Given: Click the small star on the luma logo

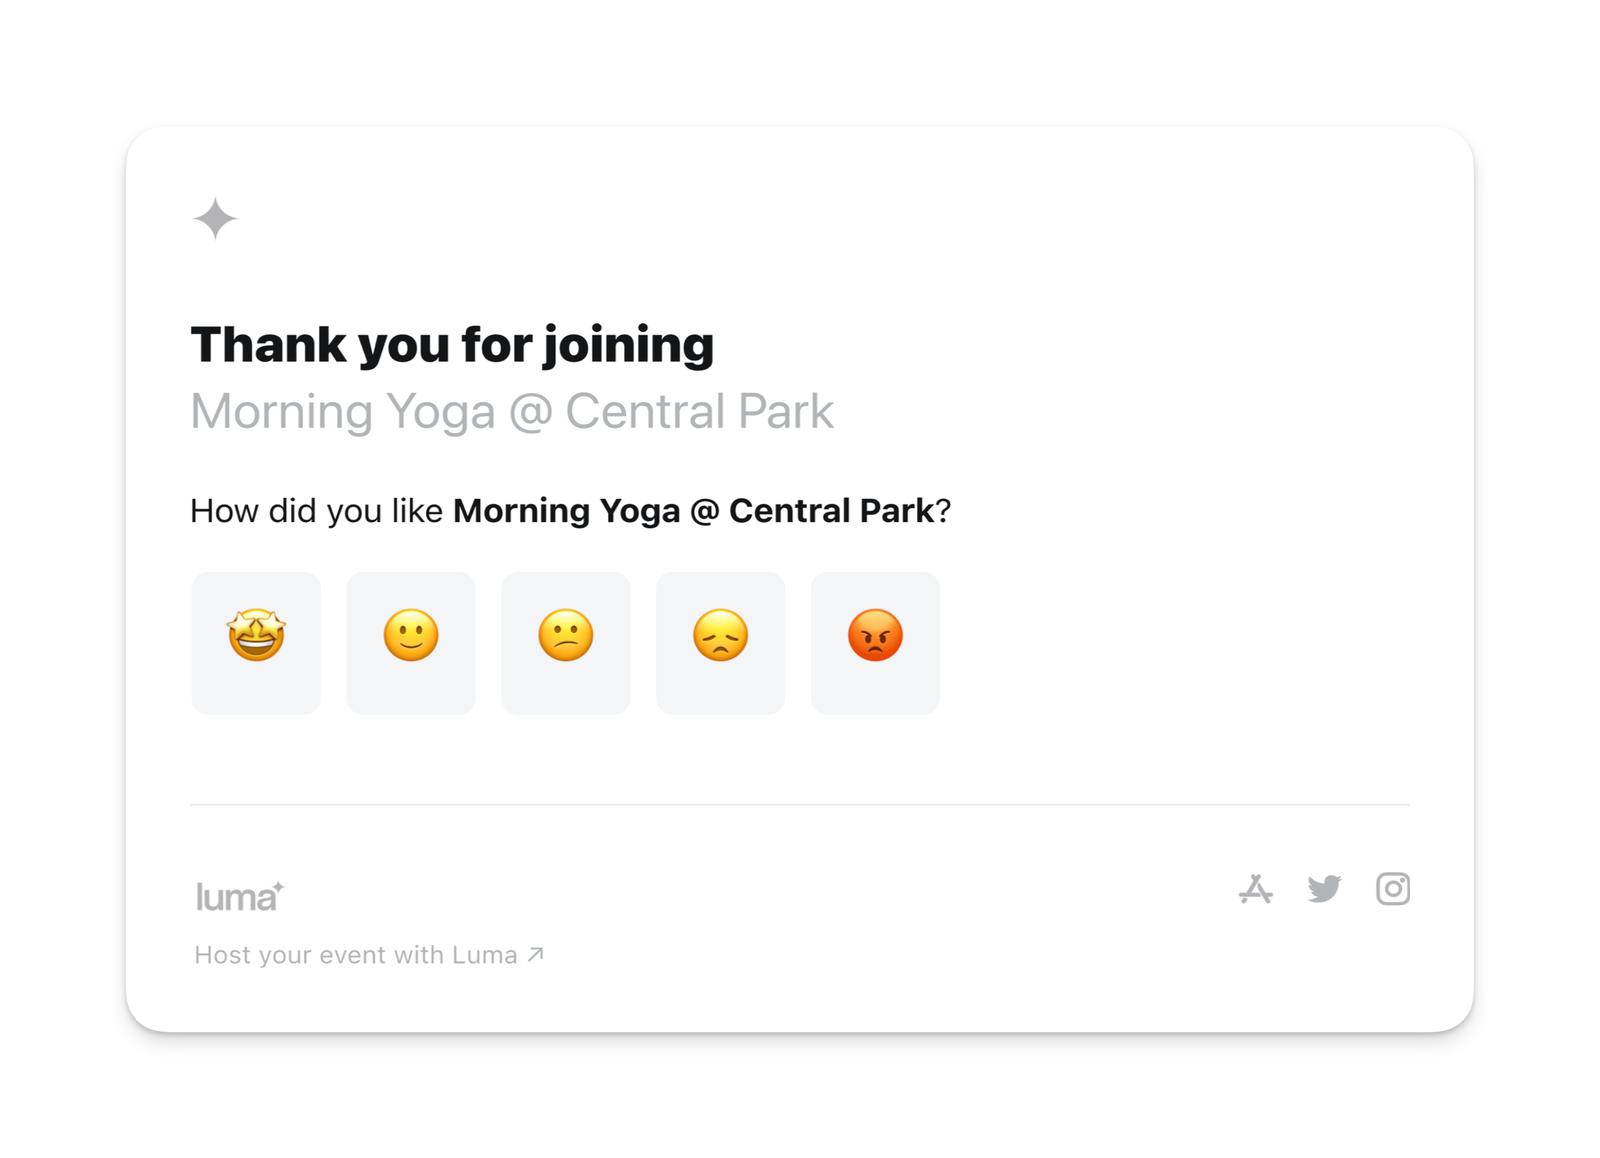Looking at the screenshot, I should click(279, 886).
